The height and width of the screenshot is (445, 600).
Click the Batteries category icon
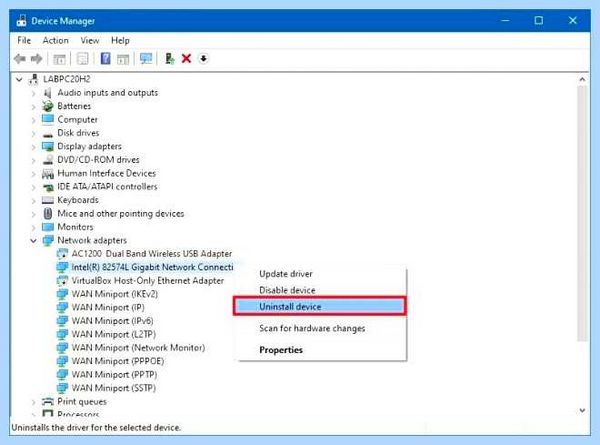click(47, 106)
